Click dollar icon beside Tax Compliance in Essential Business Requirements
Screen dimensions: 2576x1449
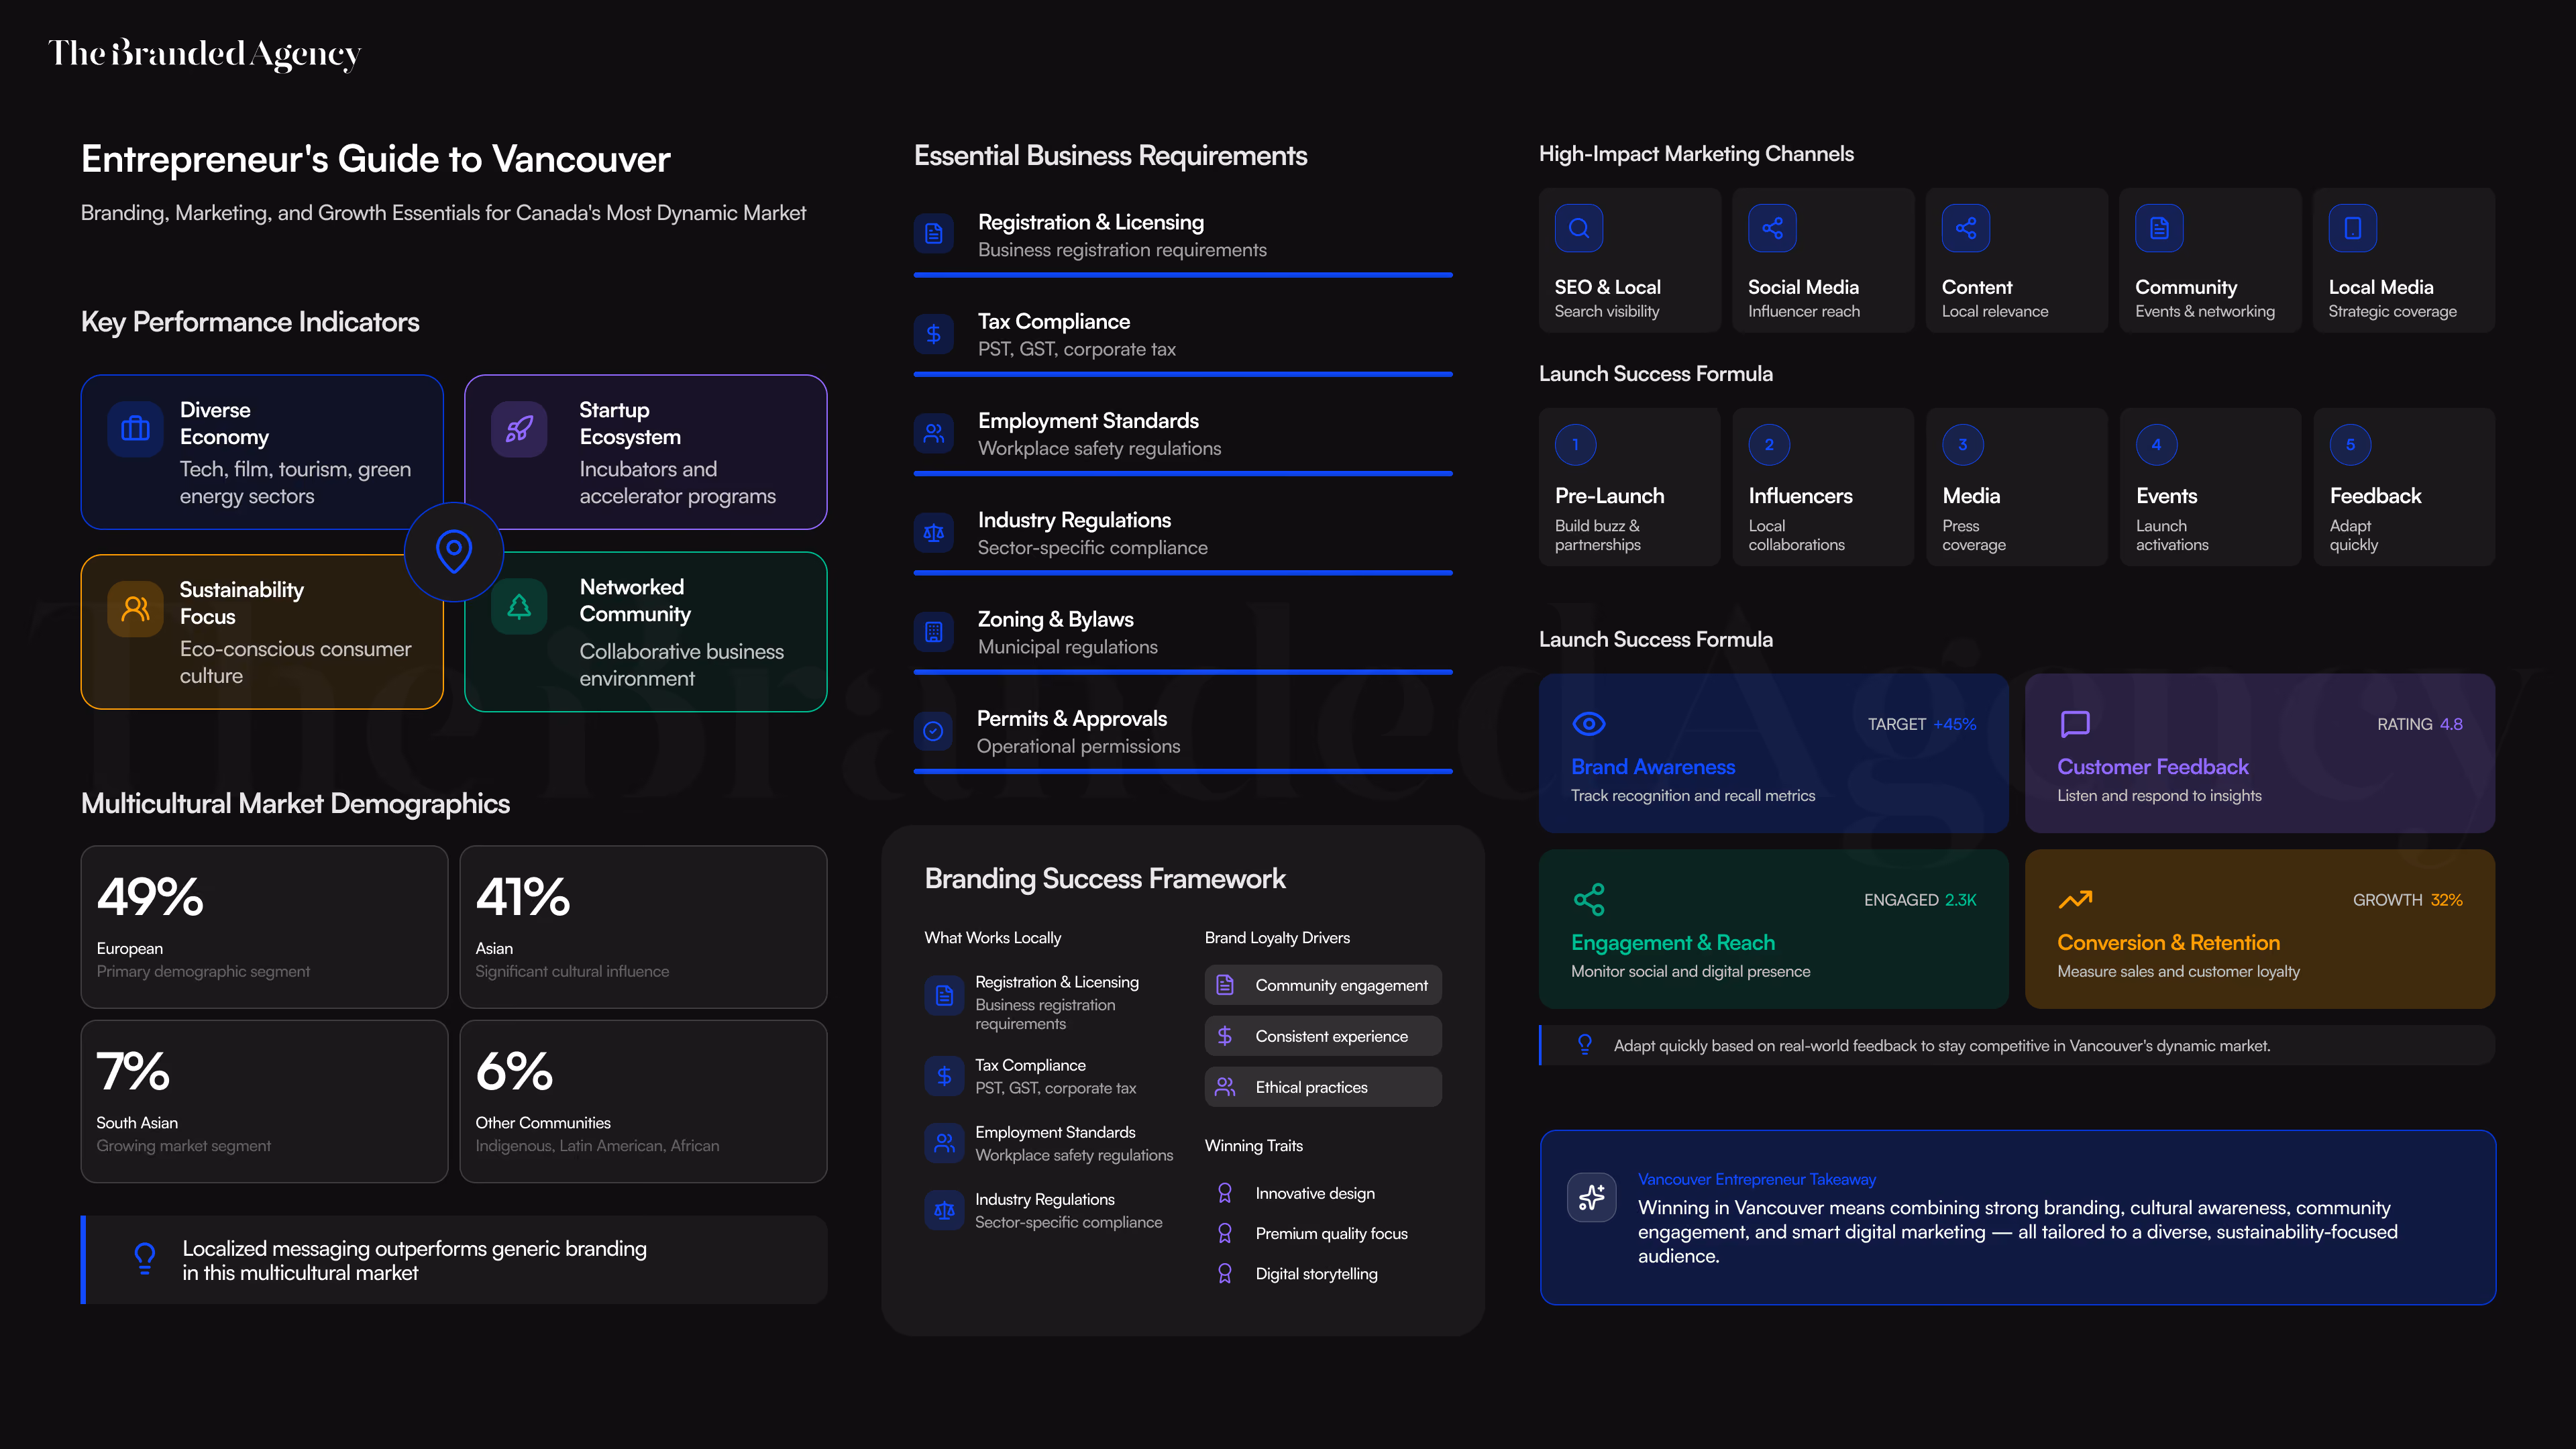tap(933, 334)
